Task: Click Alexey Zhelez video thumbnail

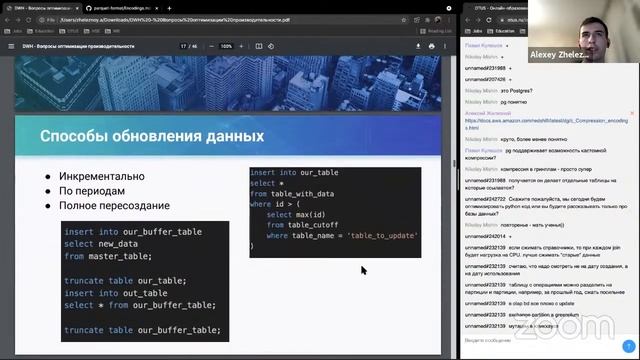Action: 584,31
